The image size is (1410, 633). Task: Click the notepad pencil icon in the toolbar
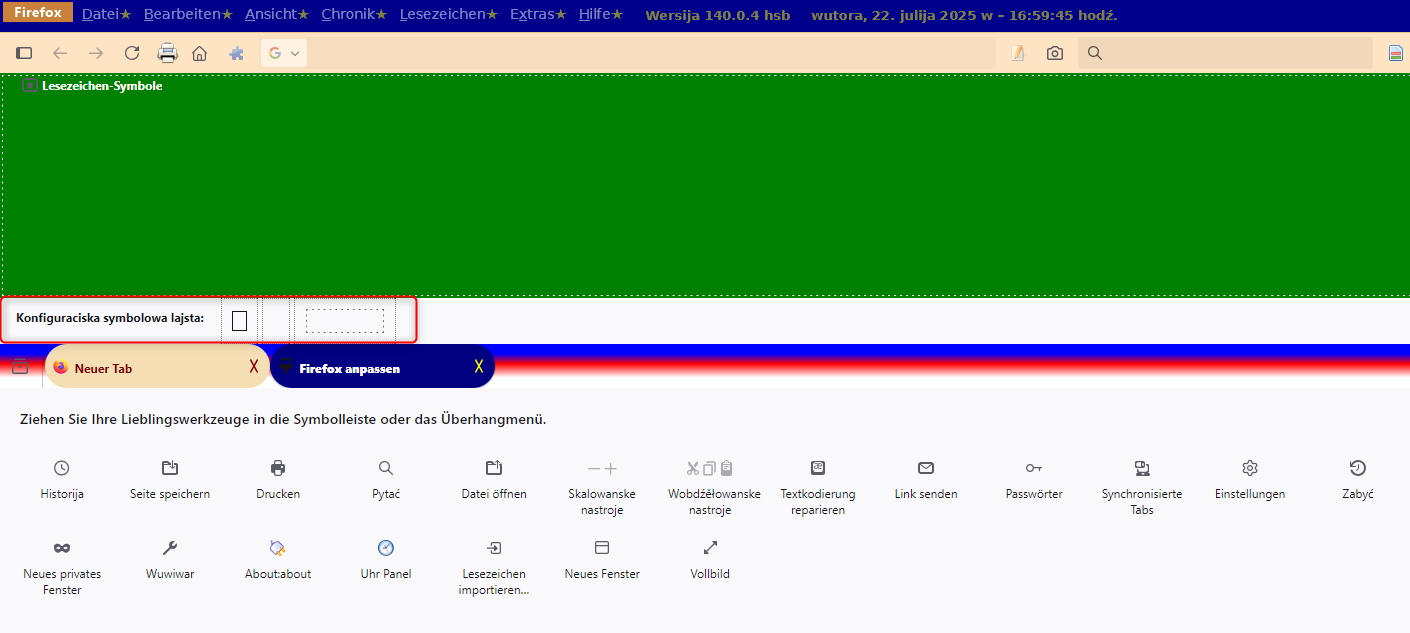[x=1018, y=53]
